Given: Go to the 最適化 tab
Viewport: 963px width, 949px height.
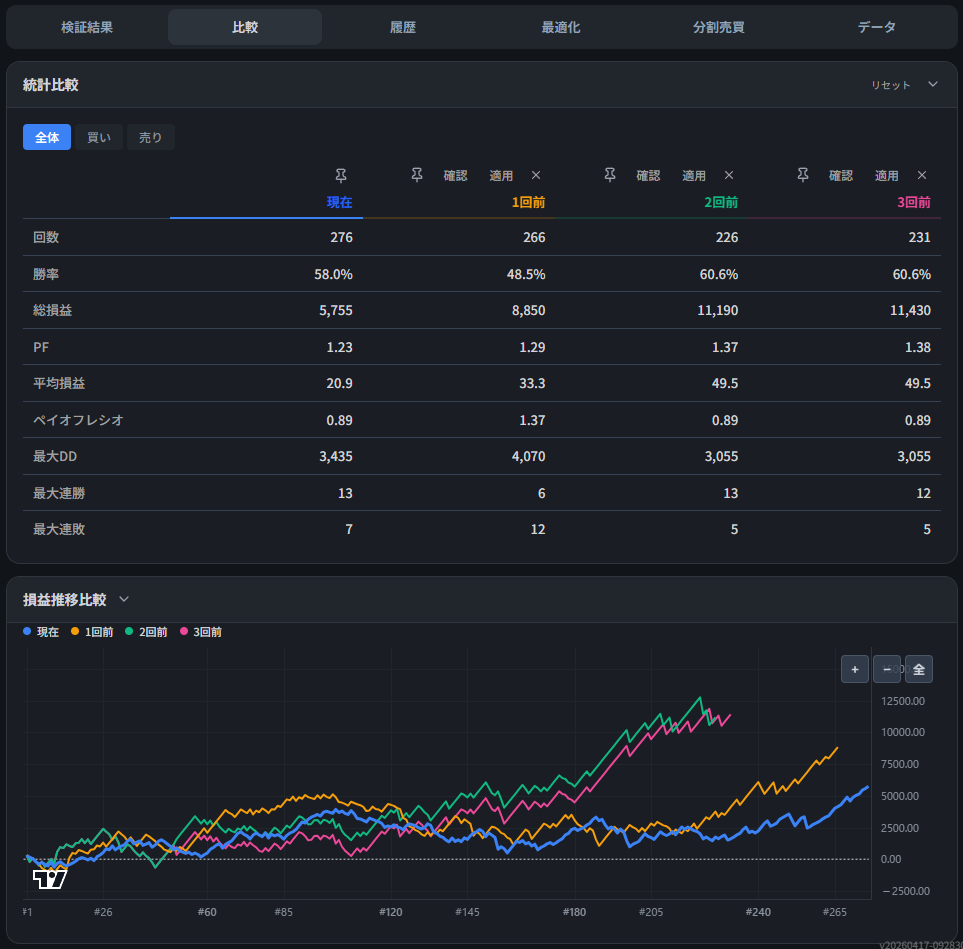Looking at the screenshot, I should (x=561, y=27).
